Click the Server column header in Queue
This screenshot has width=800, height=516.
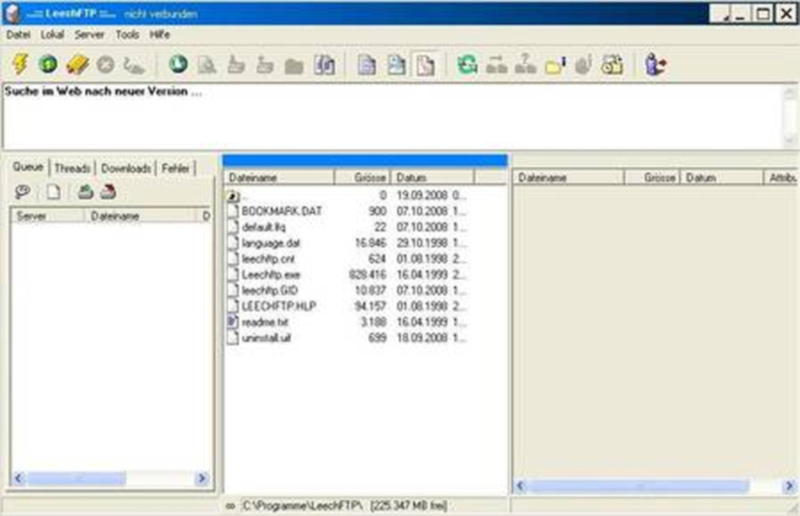47,216
